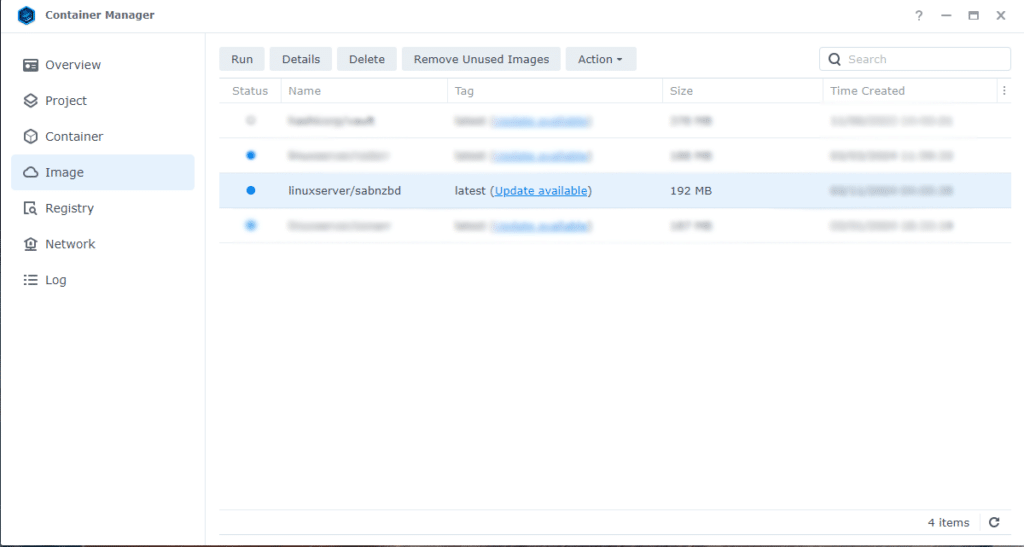
Task: Open the Project section icon
Action: tap(30, 101)
